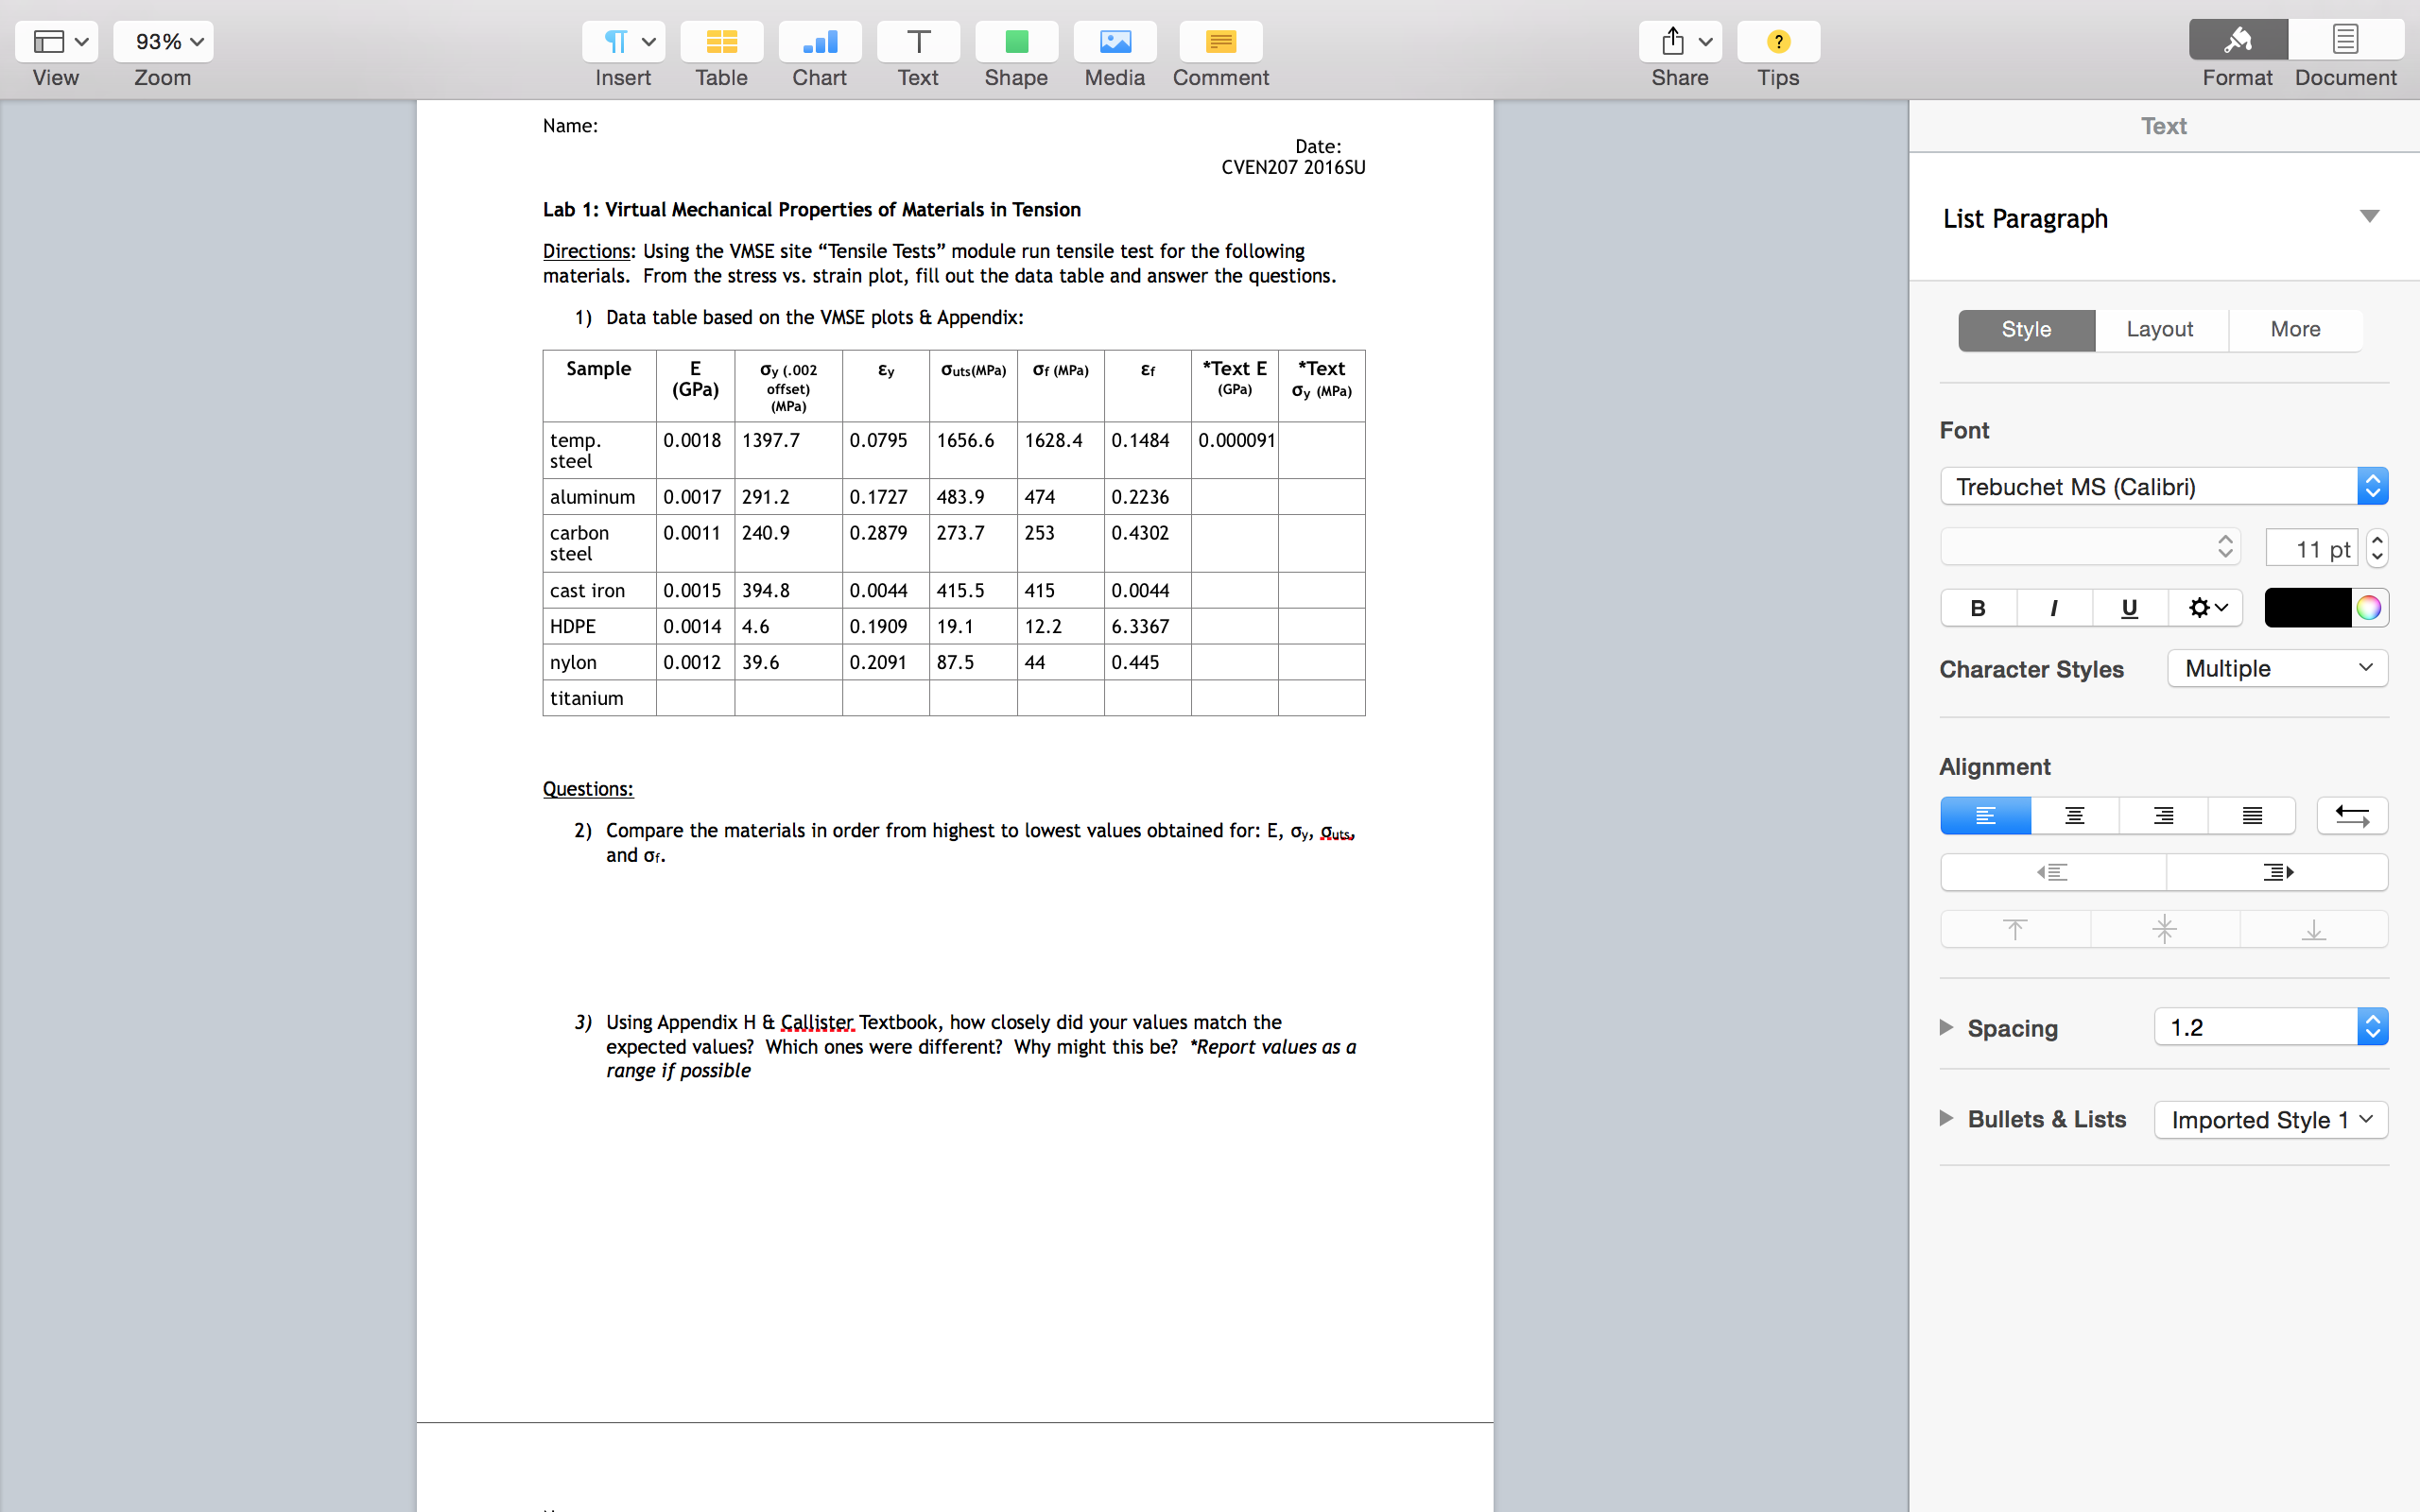Screen dimensions: 2420x1512
Task: Switch to the Layout tab
Action: pos(2160,330)
